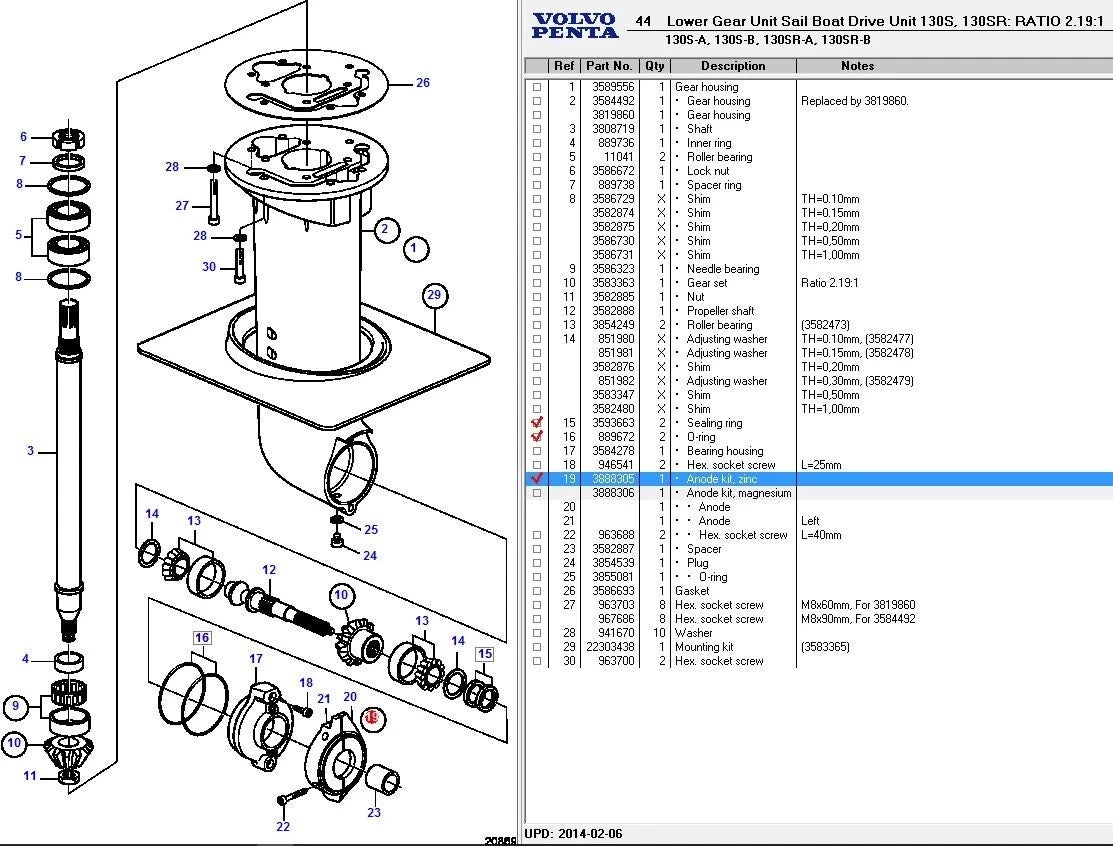Select callout 21 left anode label
Image resolution: width=1113 pixels, height=846 pixels.
[x=324, y=699]
